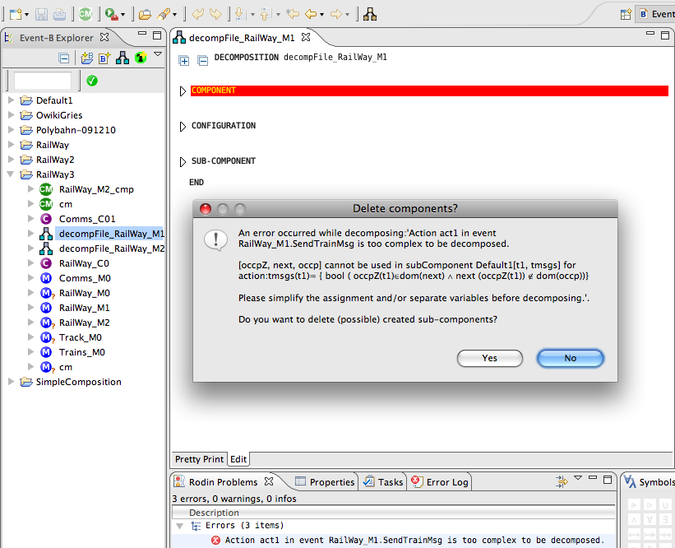The height and width of the screenshot is (548, 675).
Task: Click the Run/External tools toolbar icon
Action: (111, 14)
